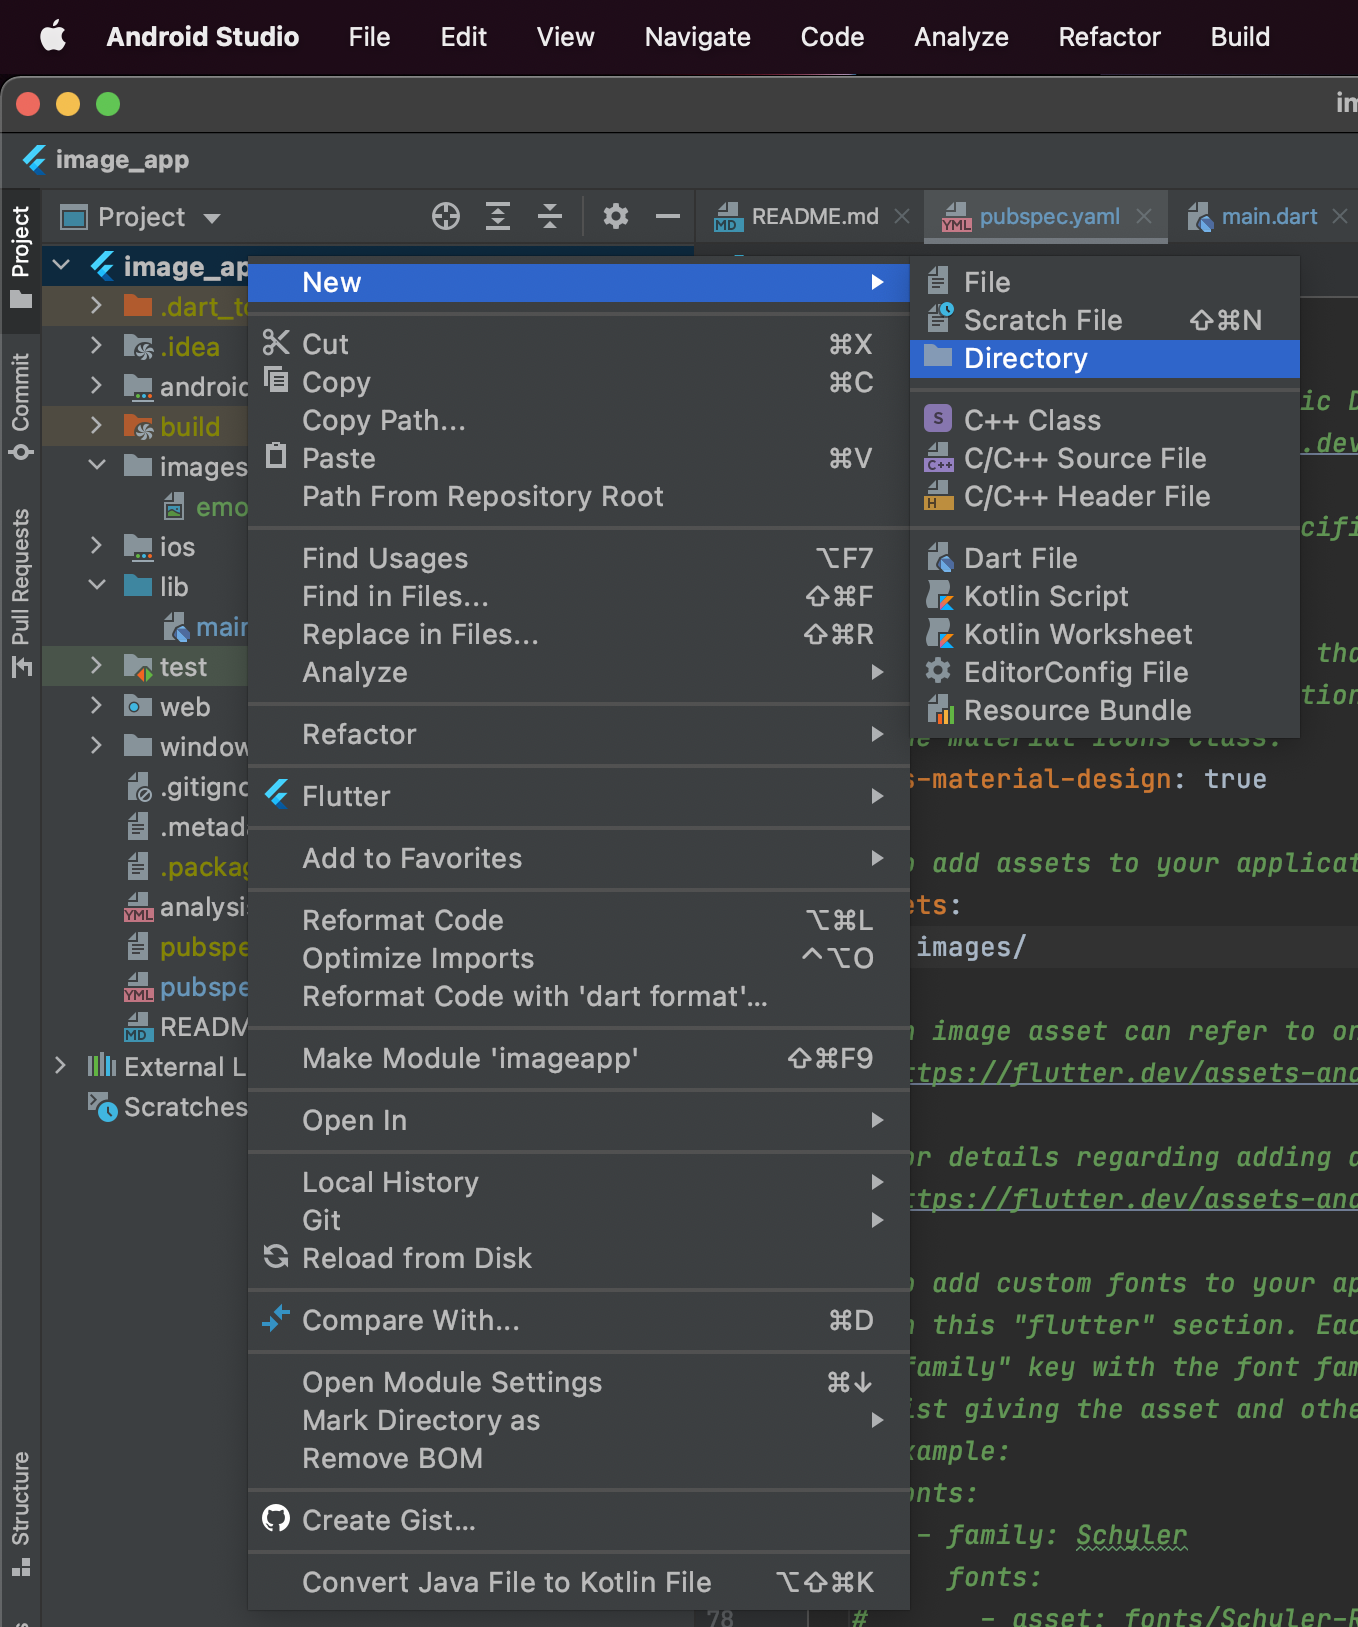Screen dimensions: 1358x1627
Task: Expand External Libraries node
Action: [61, 1066]
